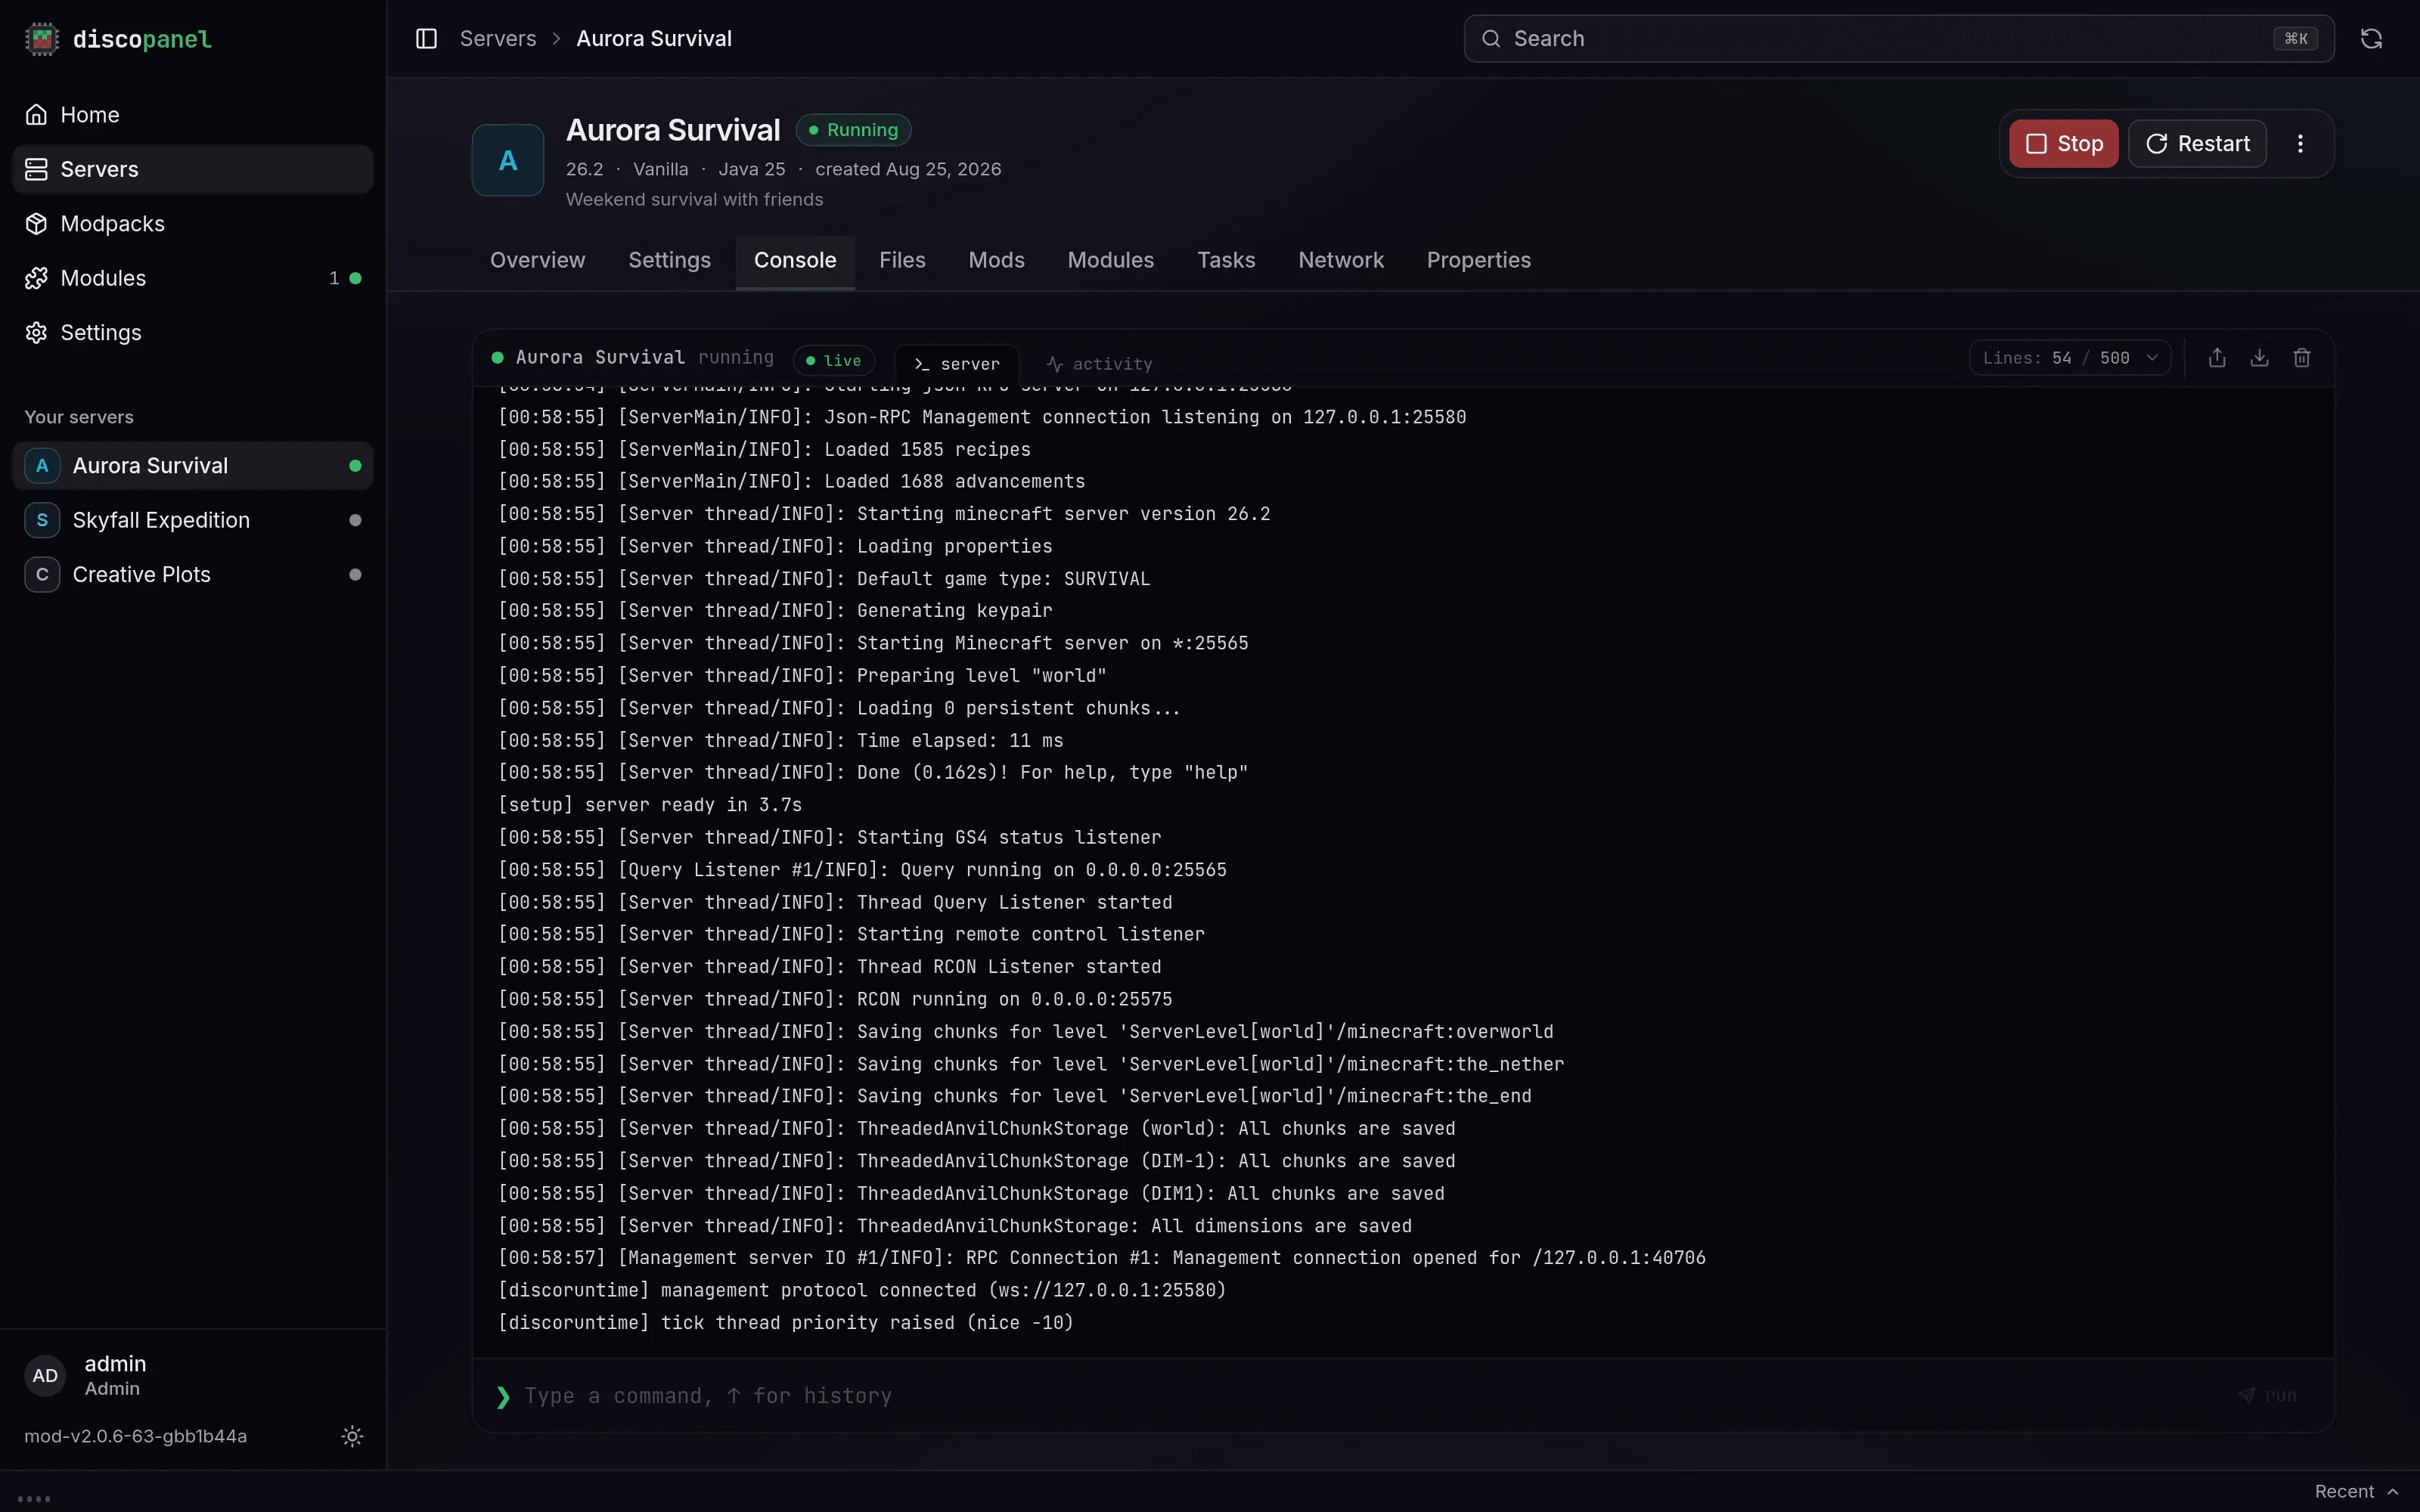2420x1512 pixels.
Task: Toggle the live streaming indicator
Action: [834, 361]
